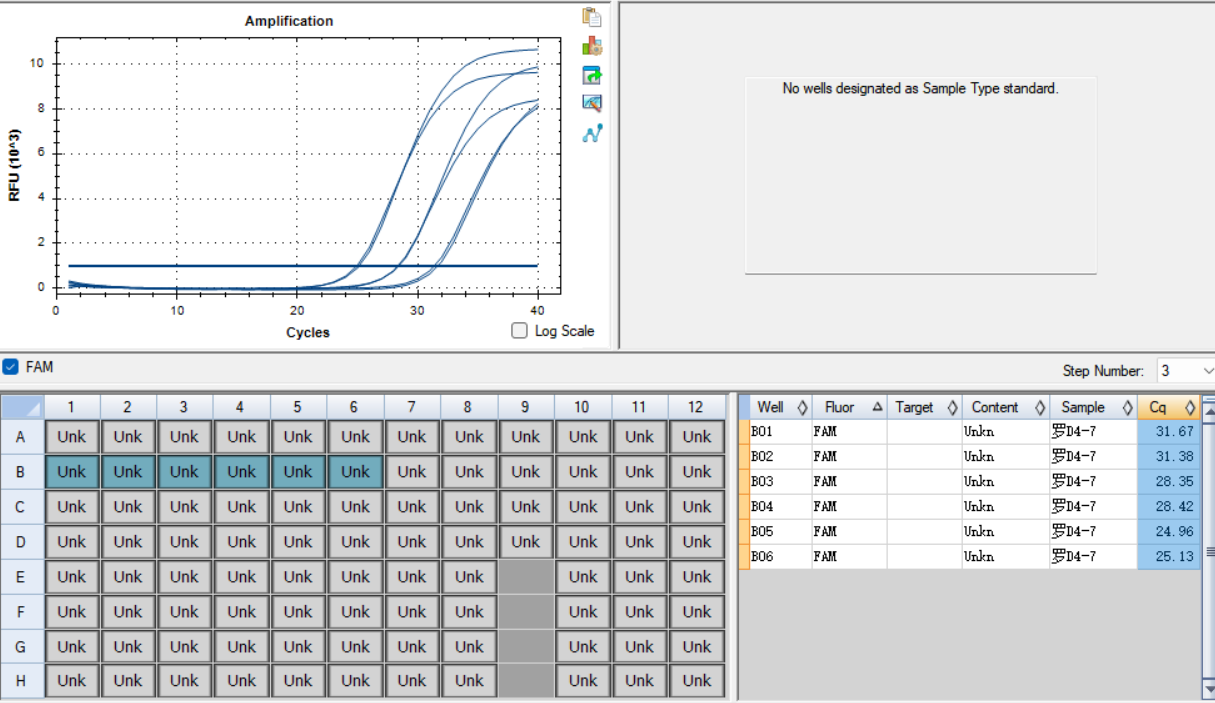Open chart settings bar-graph gear icon
This screenshot has height=703, width=1215.
click(592, 46)
